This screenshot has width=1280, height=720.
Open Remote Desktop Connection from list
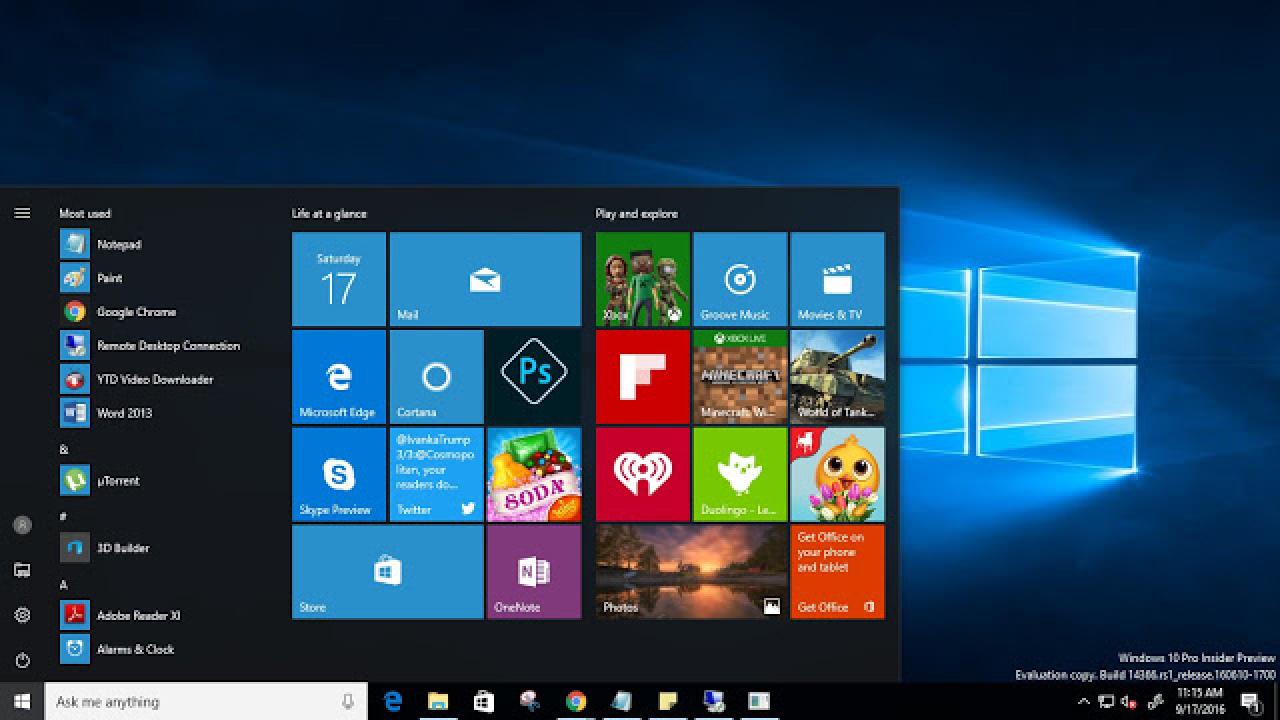[x=167, y=346]
